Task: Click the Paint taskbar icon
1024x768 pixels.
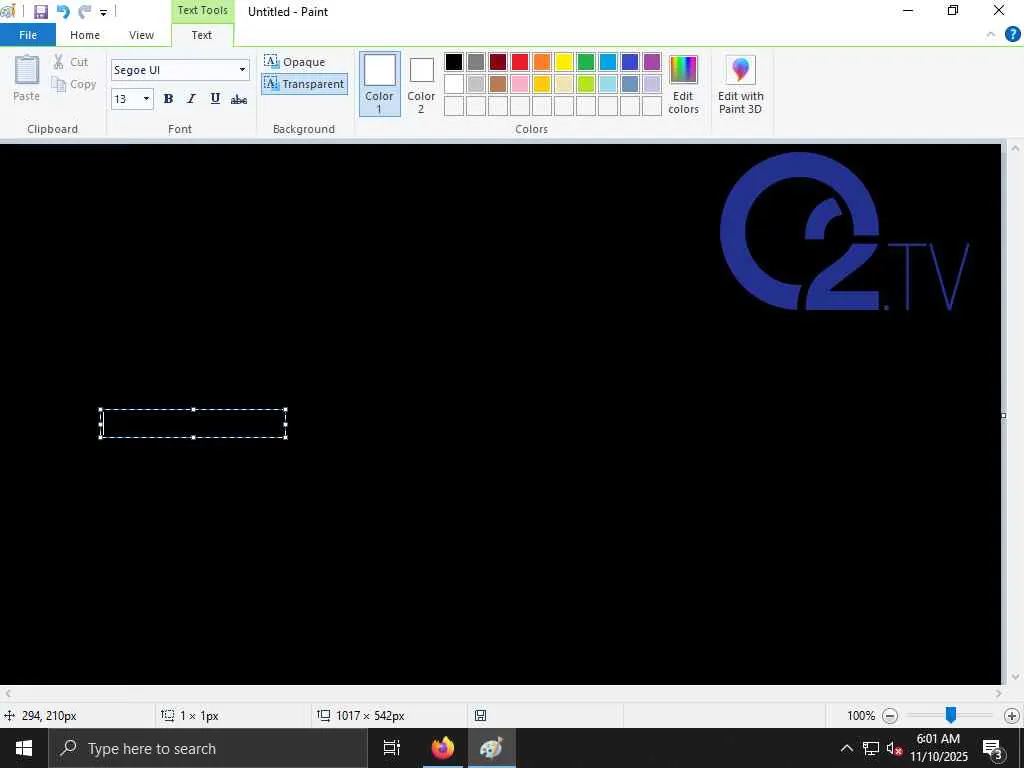Action: [x=492, y=748]
